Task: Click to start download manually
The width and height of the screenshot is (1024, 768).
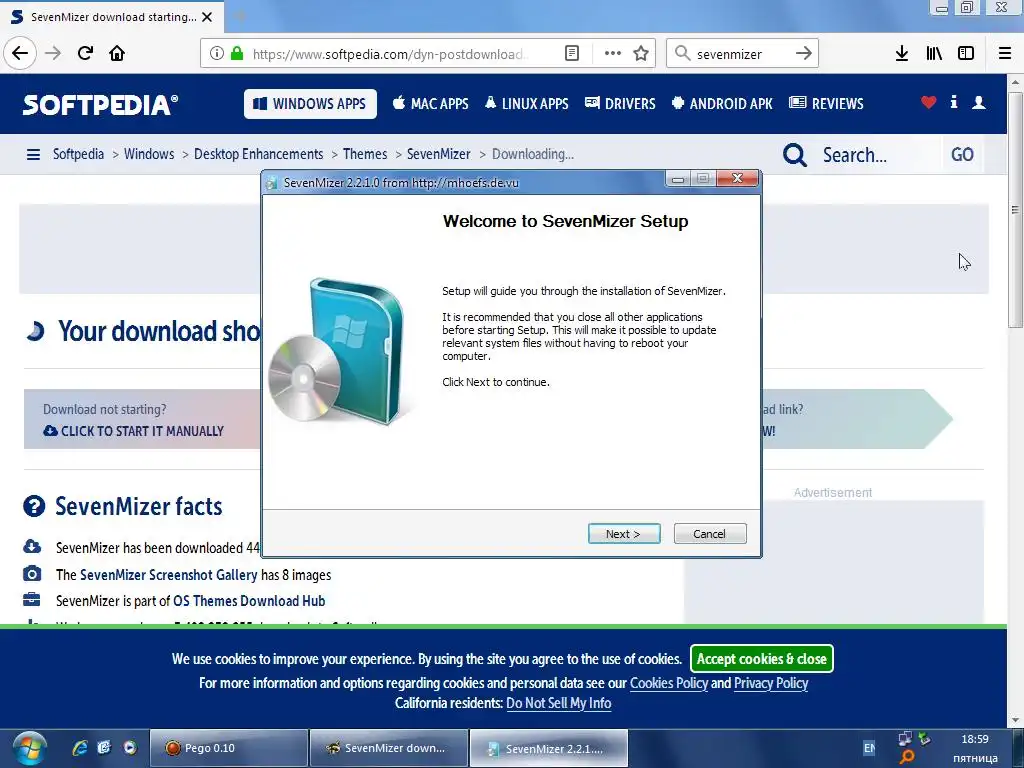Action: pos(134,431)
